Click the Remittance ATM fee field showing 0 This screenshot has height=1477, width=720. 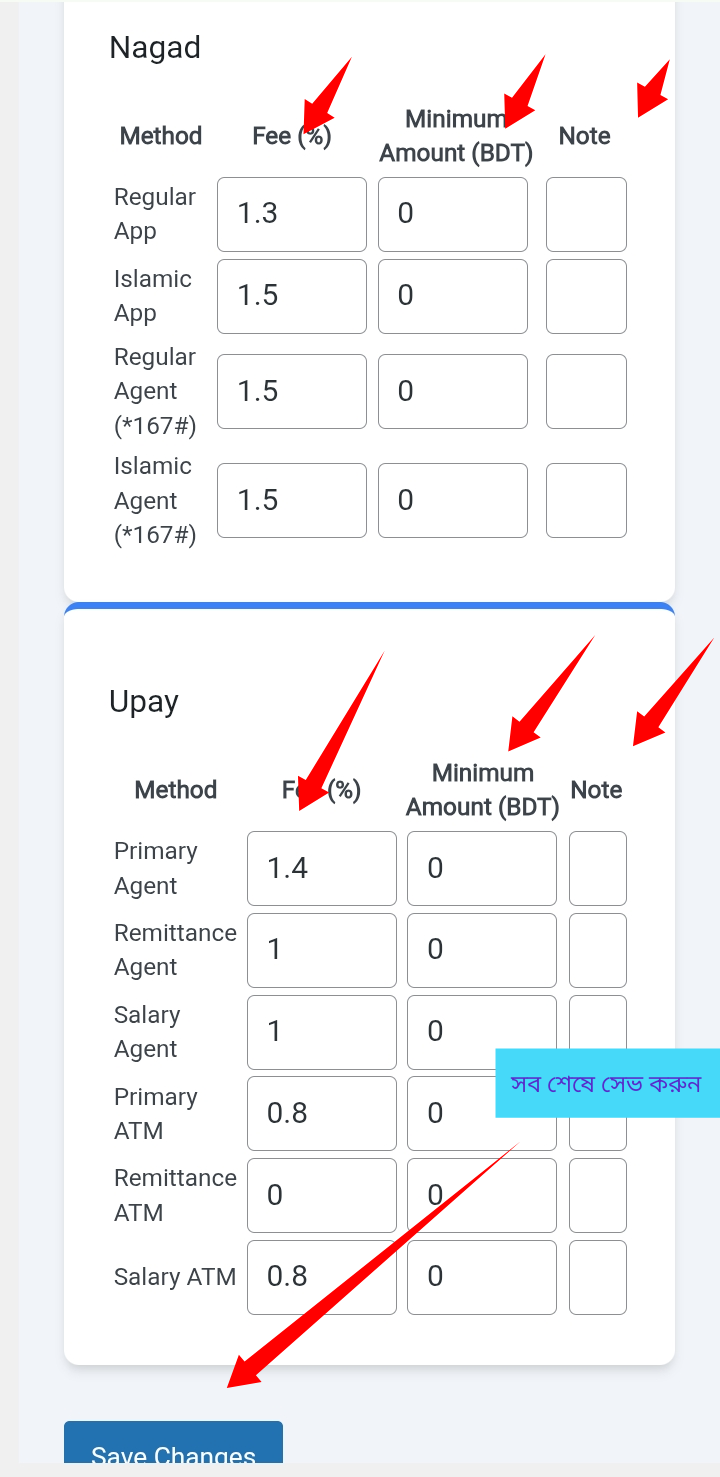(x=321, y=1195)
